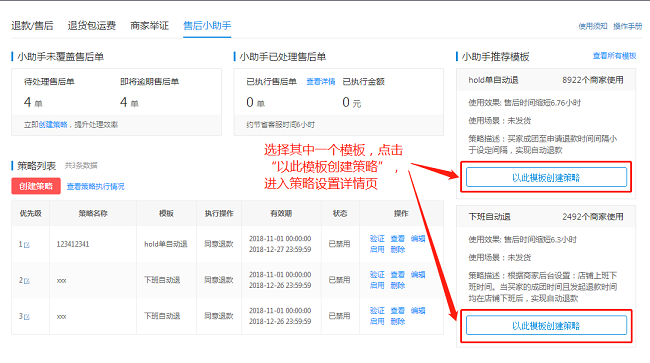The width and height of the screenshot is (650, 363).
Task: Open the 使用须知 link
Action: [593, 26]
